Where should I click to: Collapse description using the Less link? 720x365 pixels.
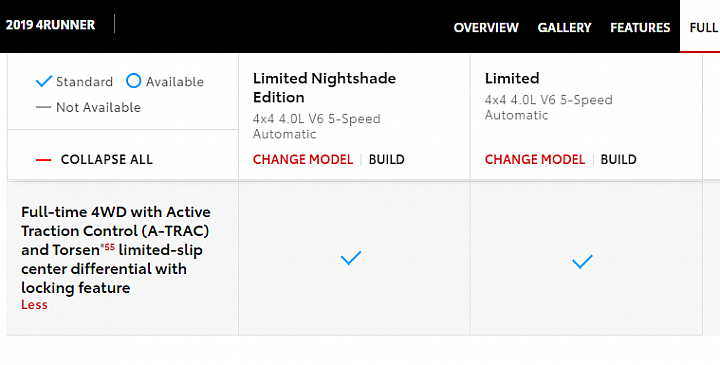(x=34, y=305)
